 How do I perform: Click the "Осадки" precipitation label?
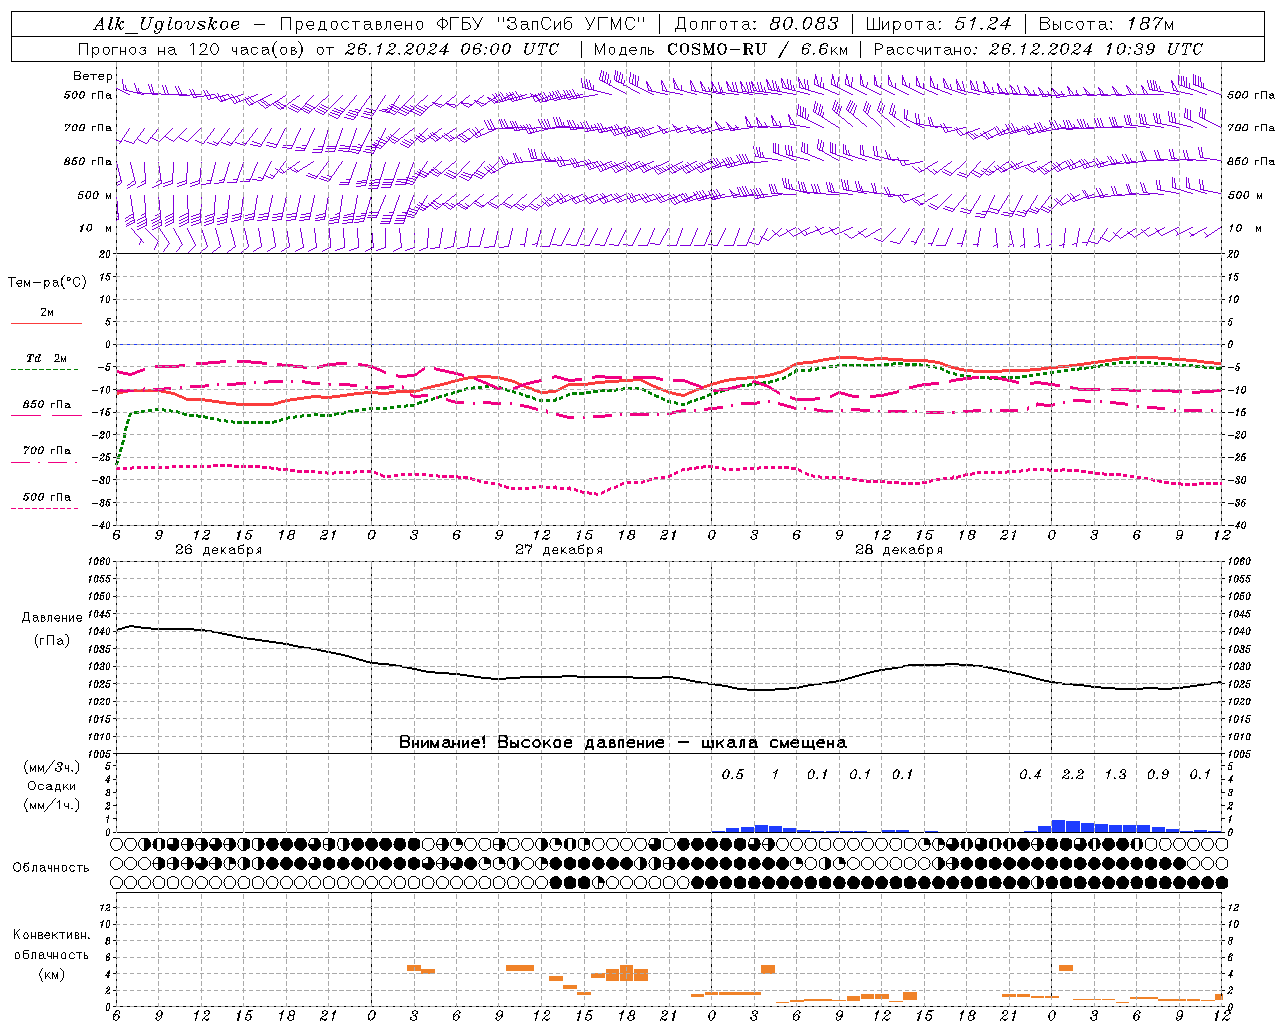coord(52,786)
